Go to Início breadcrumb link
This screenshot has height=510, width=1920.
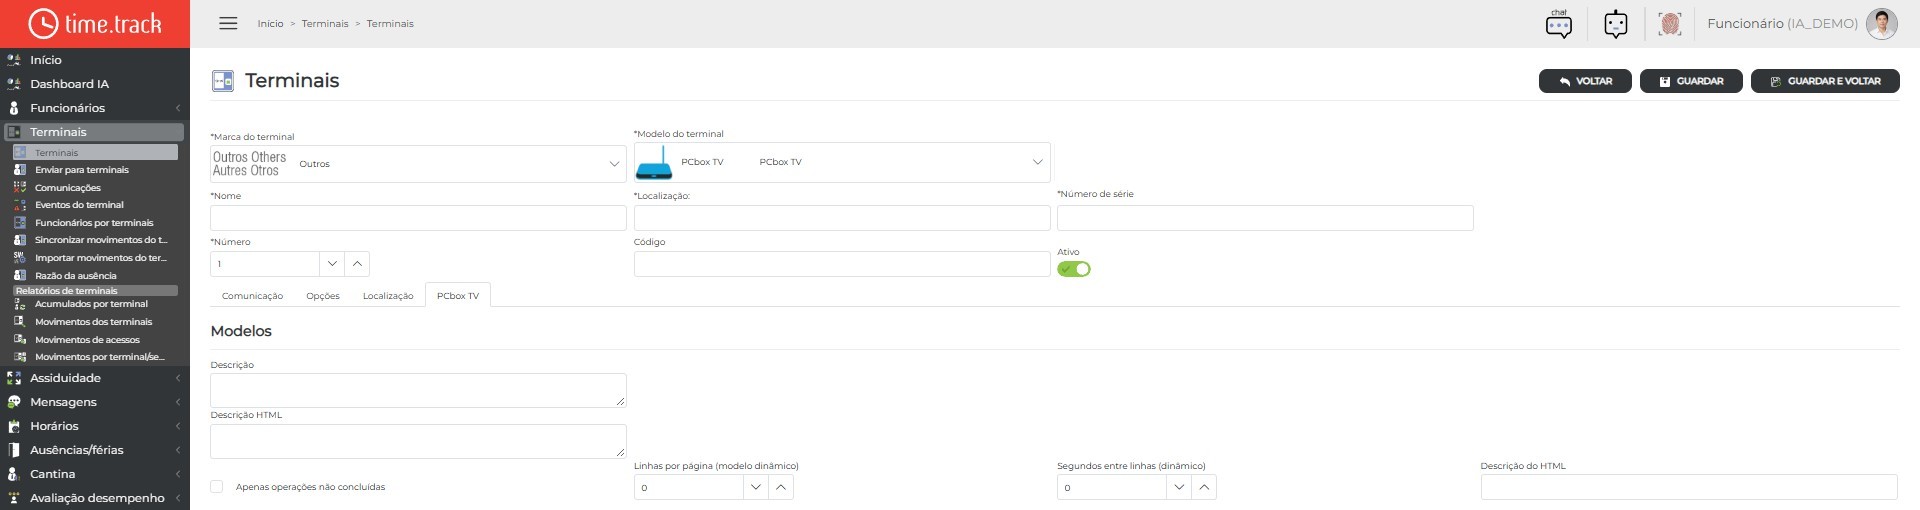270,23
